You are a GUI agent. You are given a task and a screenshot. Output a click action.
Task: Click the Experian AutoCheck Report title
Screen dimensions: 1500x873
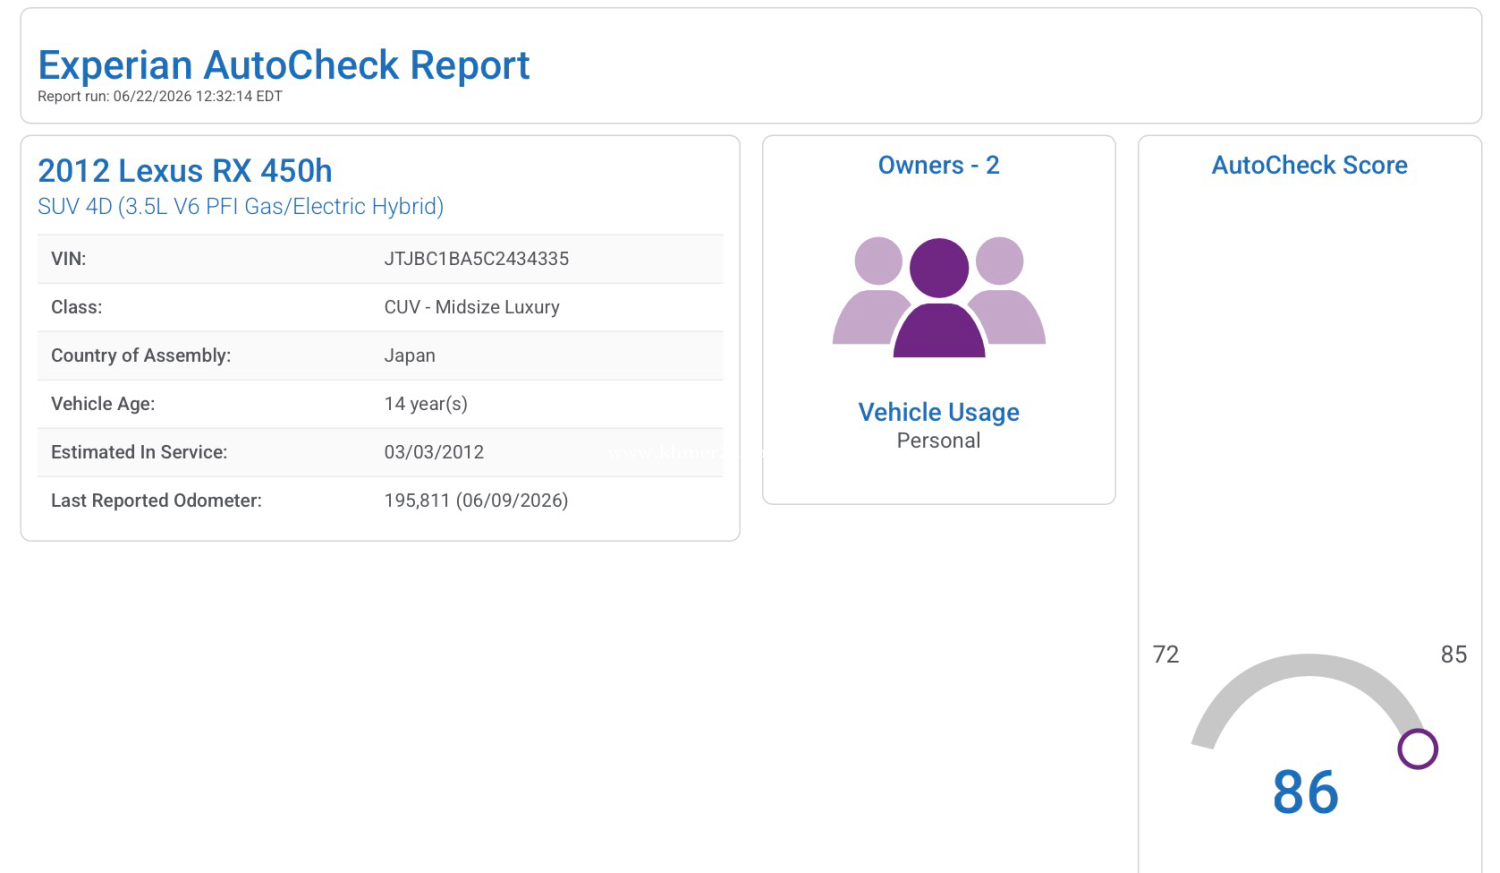coord(284,65)
